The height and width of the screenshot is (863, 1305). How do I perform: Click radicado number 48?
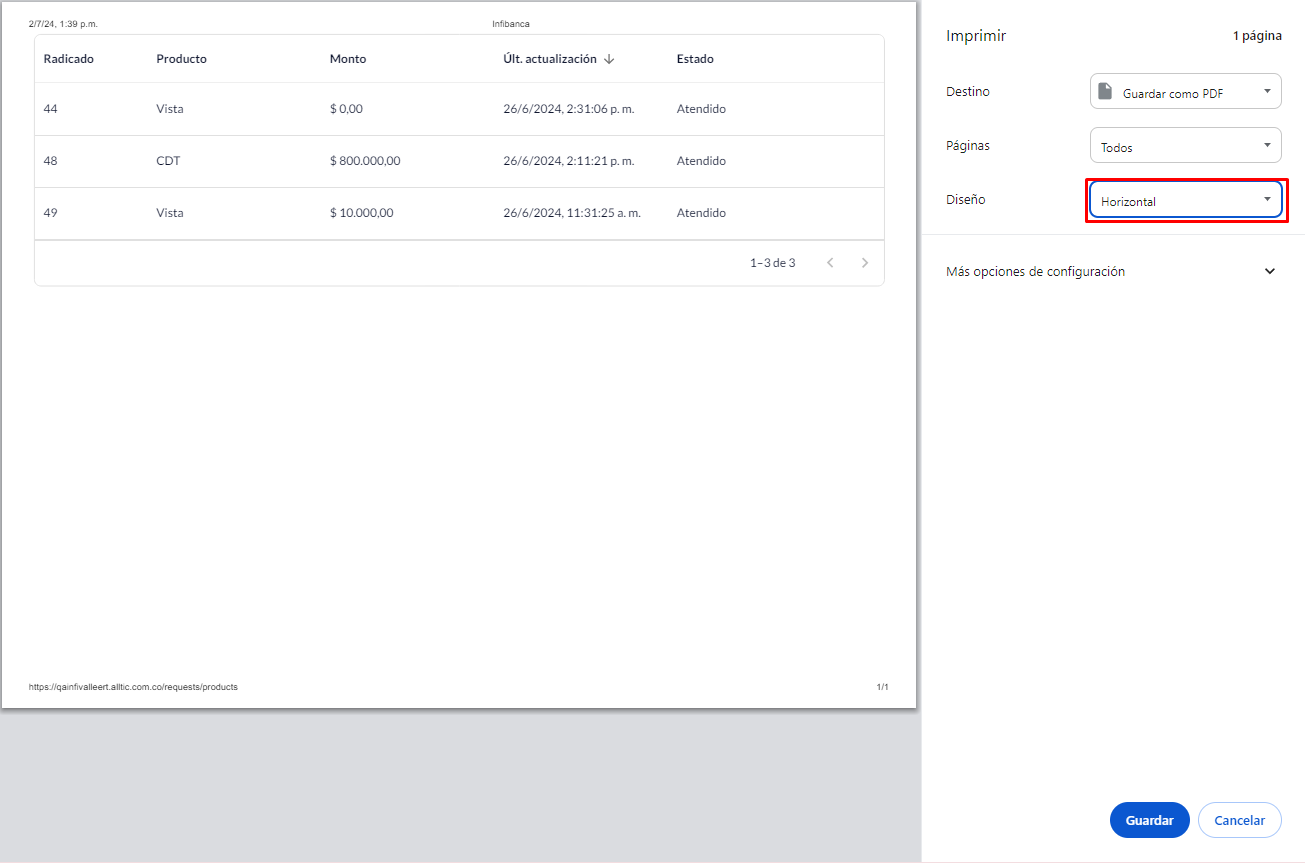51,161
